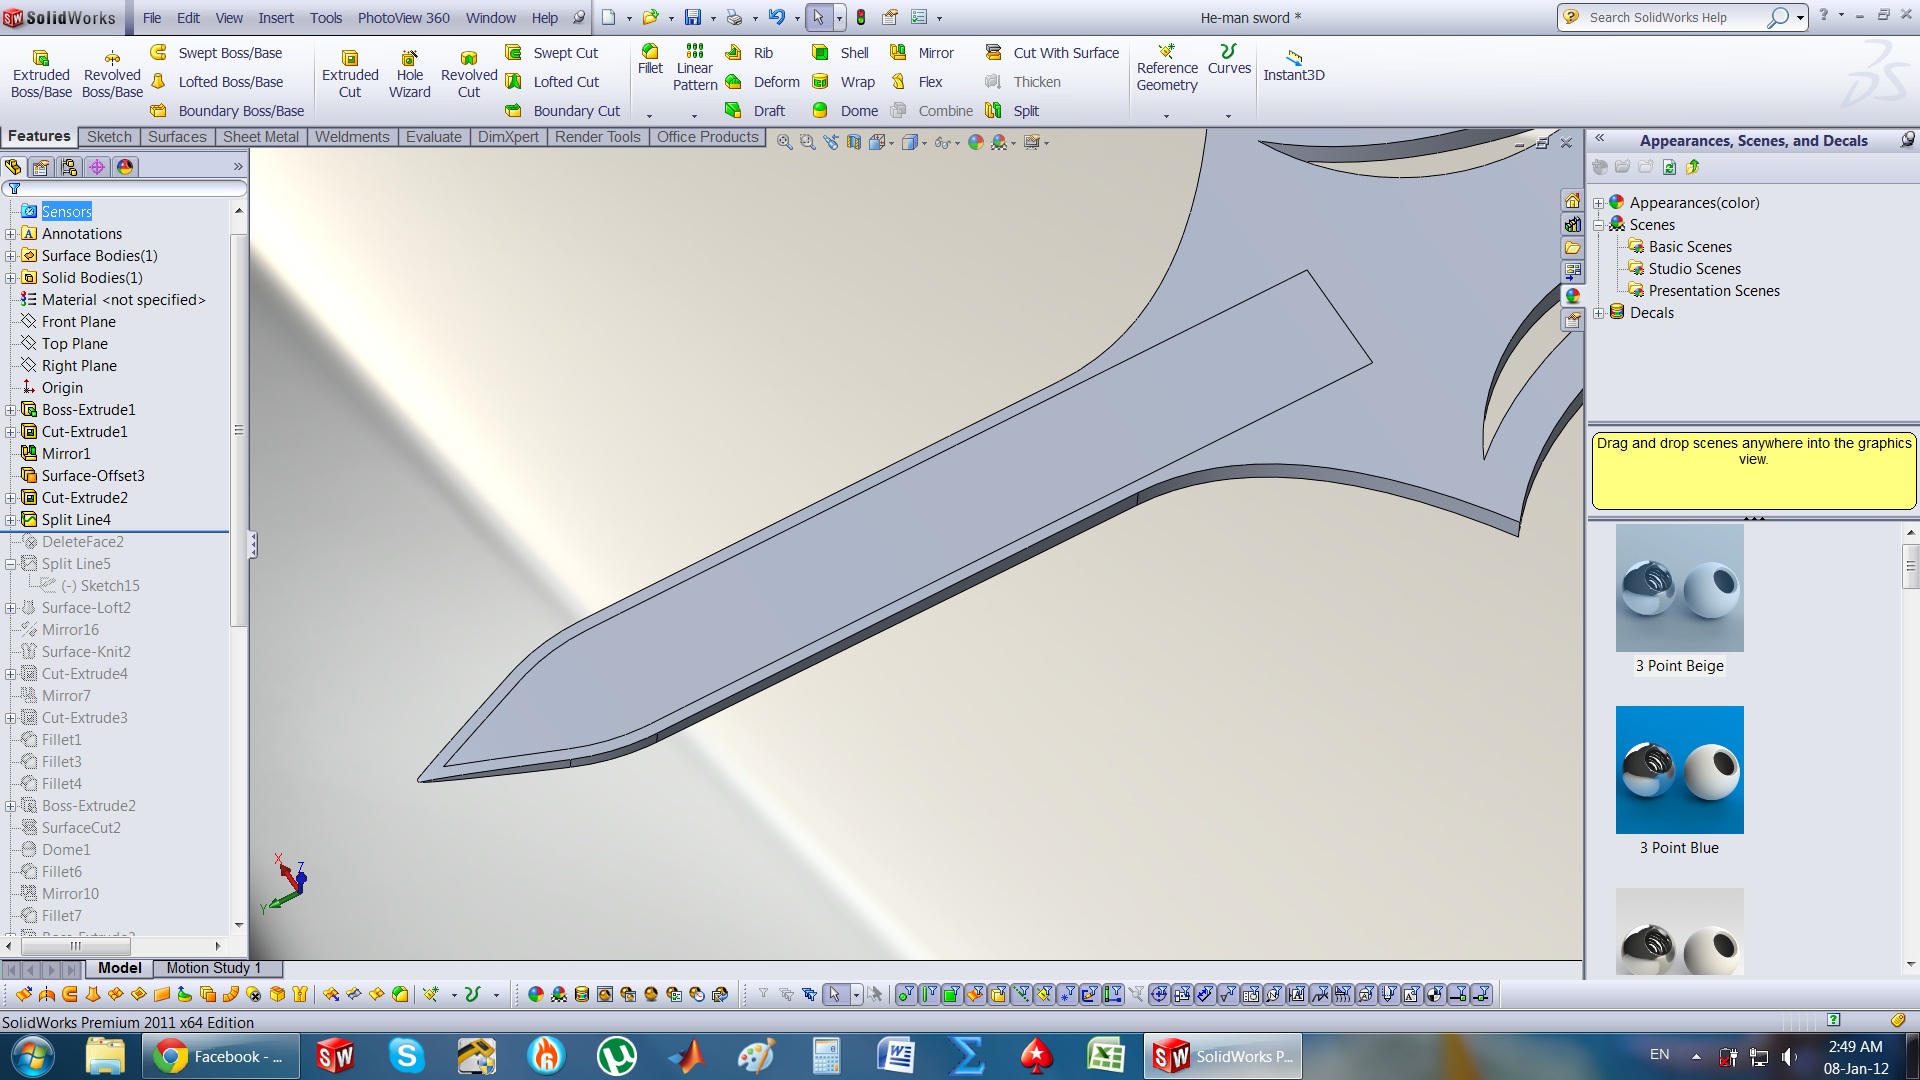
Task: Select the 3 Point Blue scene thumbnail
Action: 1679,770
